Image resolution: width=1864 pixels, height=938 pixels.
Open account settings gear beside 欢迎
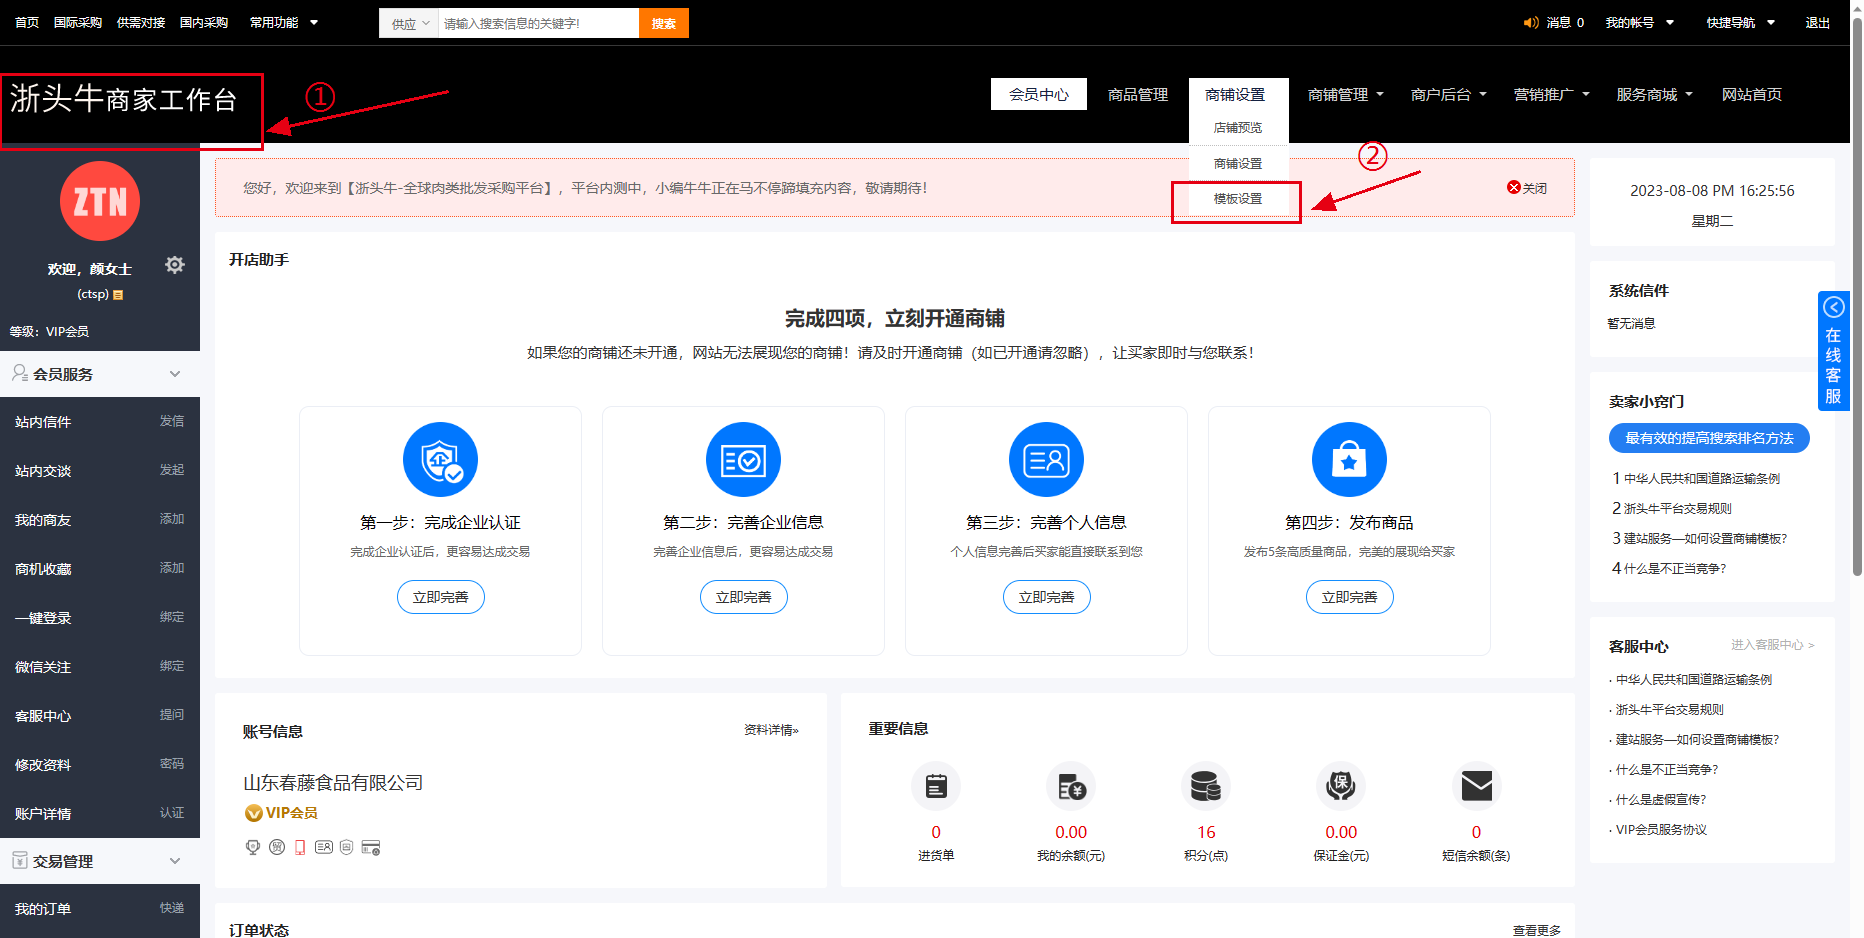coord(175,265)
